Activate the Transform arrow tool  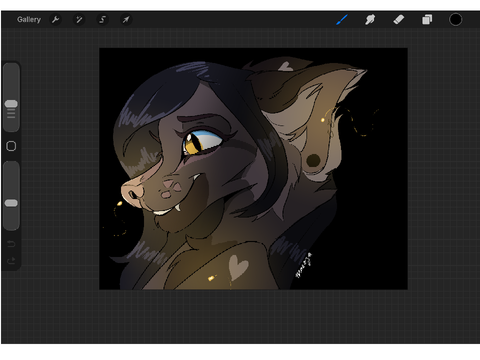(x=126, y=20)
